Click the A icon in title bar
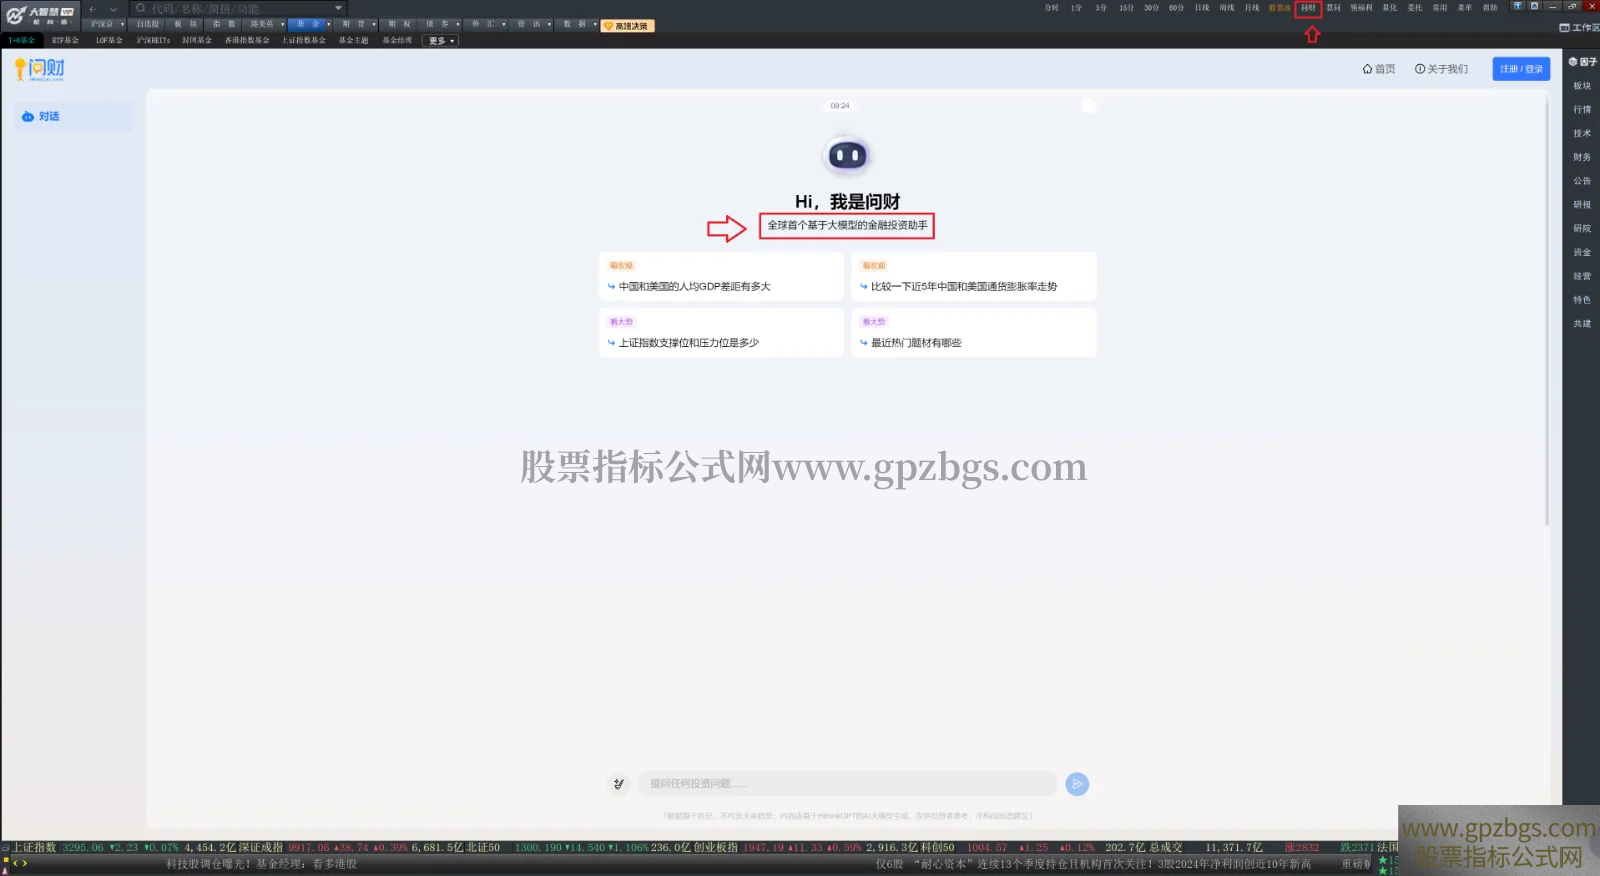The width and height of the screenshot is (1600, 876). pos(1534,6)
